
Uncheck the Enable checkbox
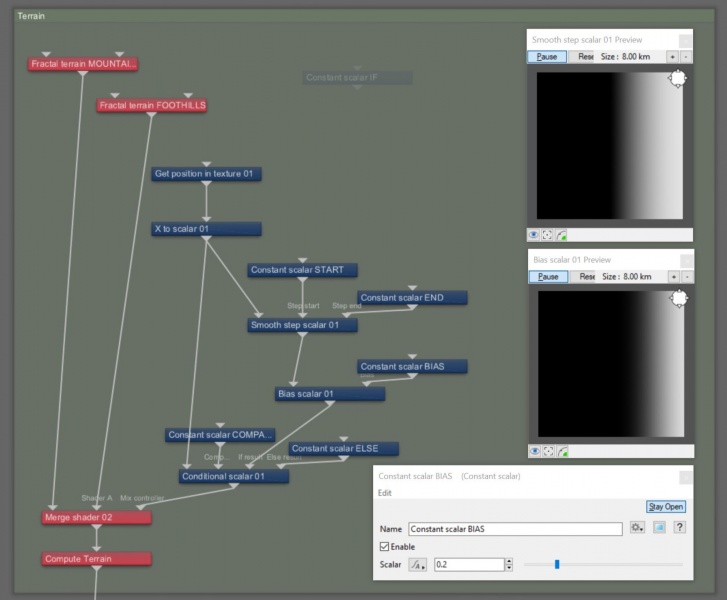(x=384, y=547)
